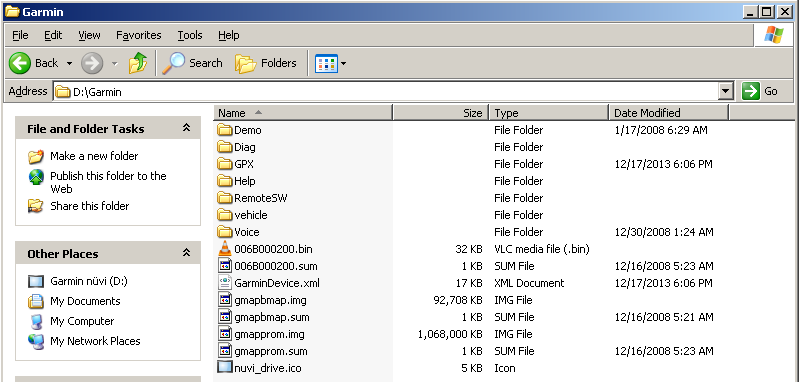The width and height of the screenshot is (799, 382).
Task: Select the GarminDevice.xml file icon
Action: [225, 283]
